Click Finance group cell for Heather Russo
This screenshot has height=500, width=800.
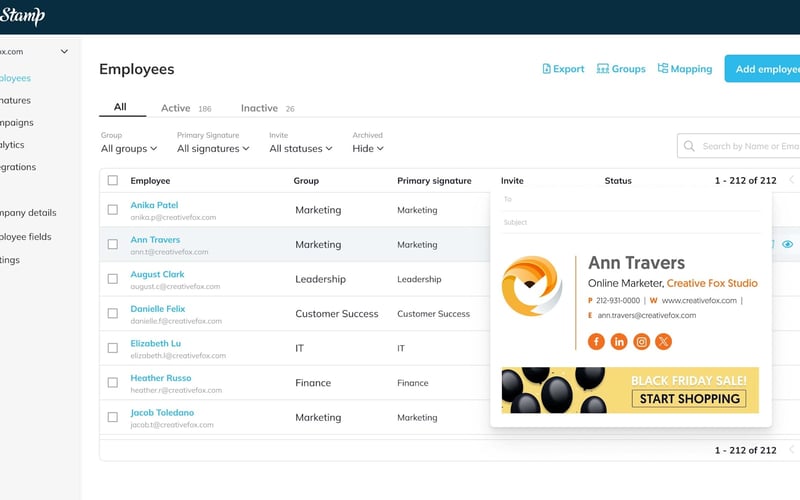pos(313,383)
